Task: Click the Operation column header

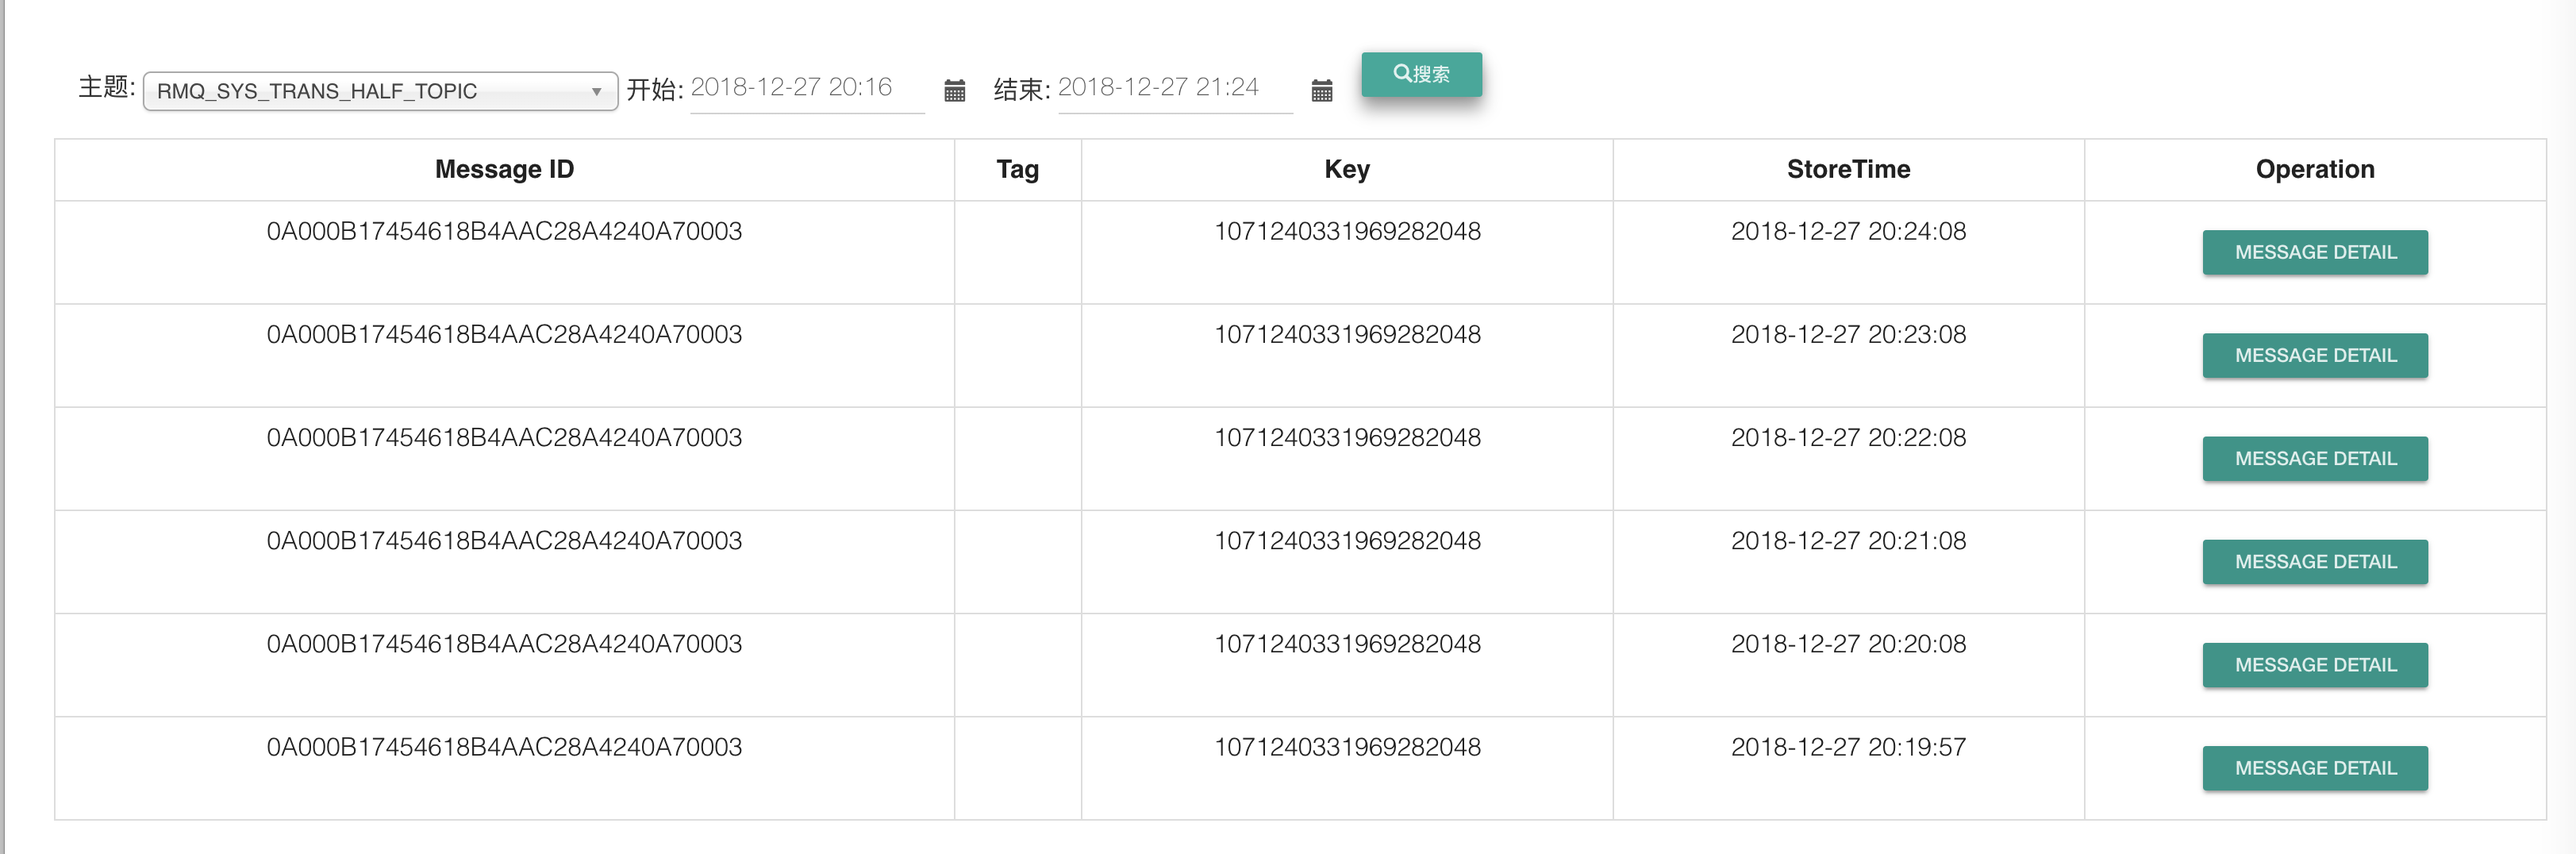Action: [2315, 169]
